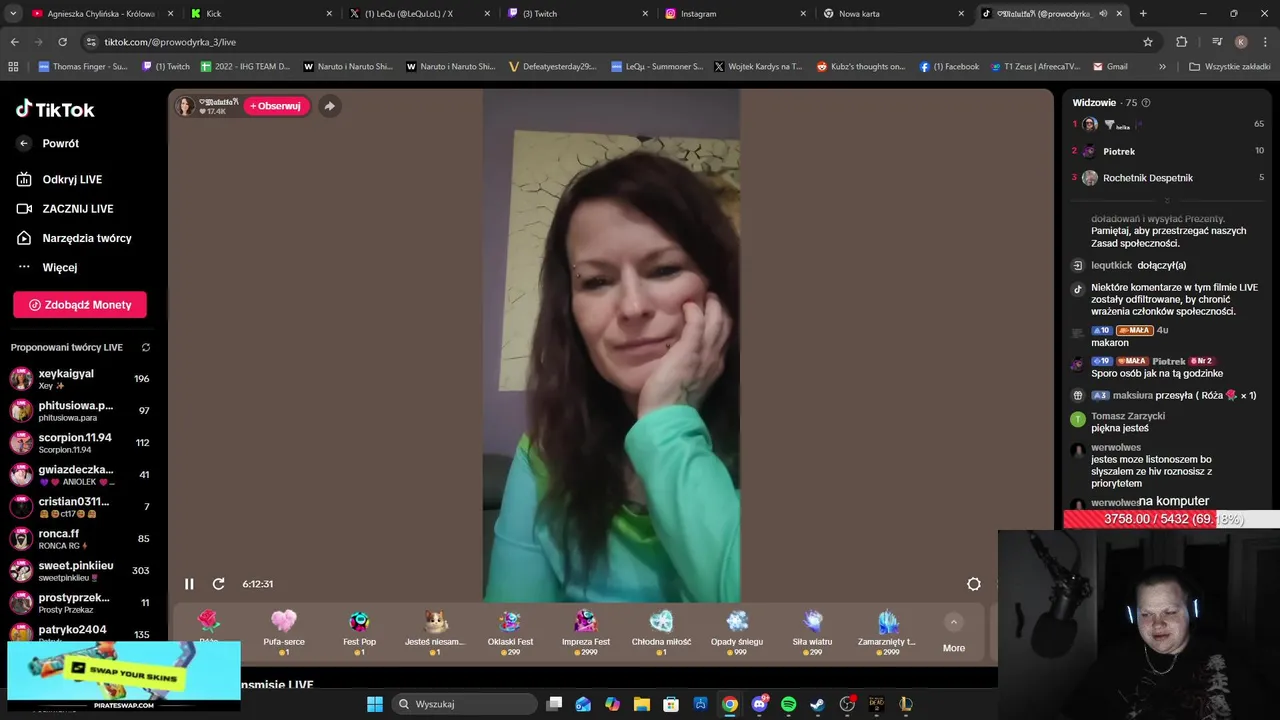Pause the live stream playback
This screenshot has width=1280, height=720.
point(189,584)
